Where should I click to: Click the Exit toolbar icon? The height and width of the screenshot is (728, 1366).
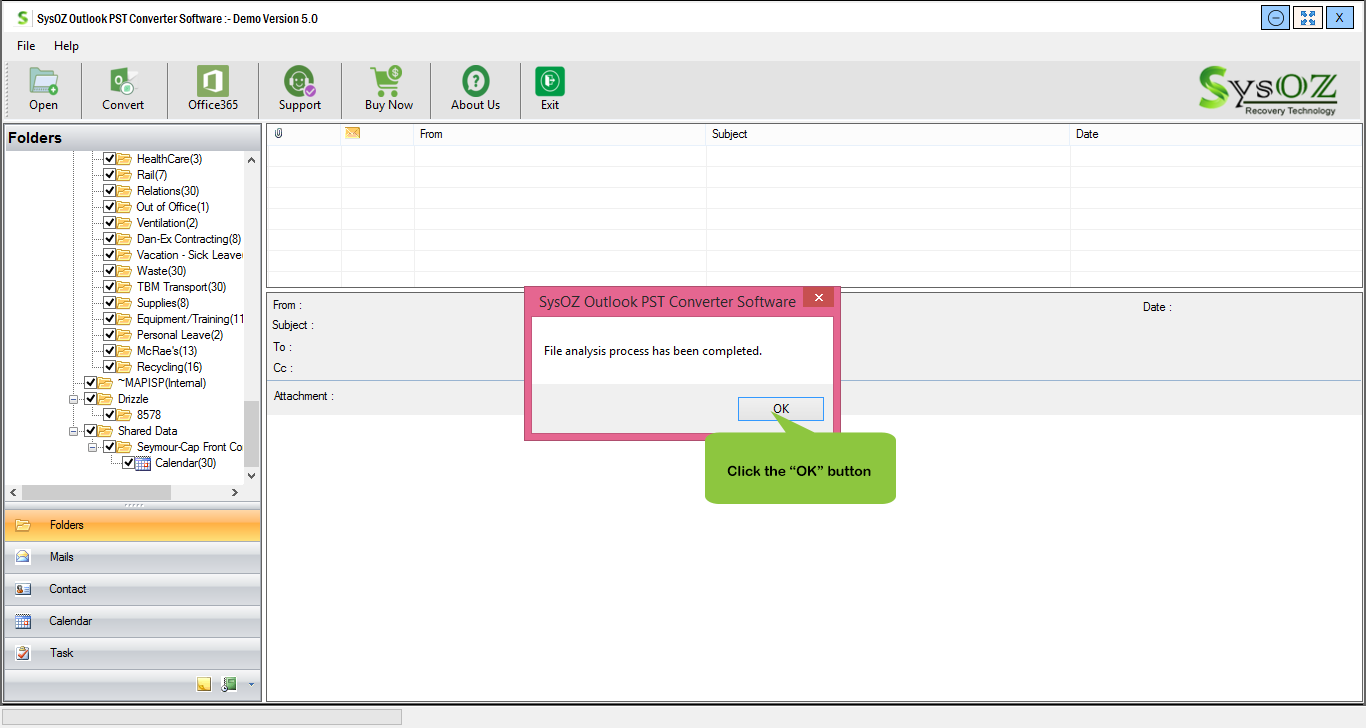pos(550,81)
